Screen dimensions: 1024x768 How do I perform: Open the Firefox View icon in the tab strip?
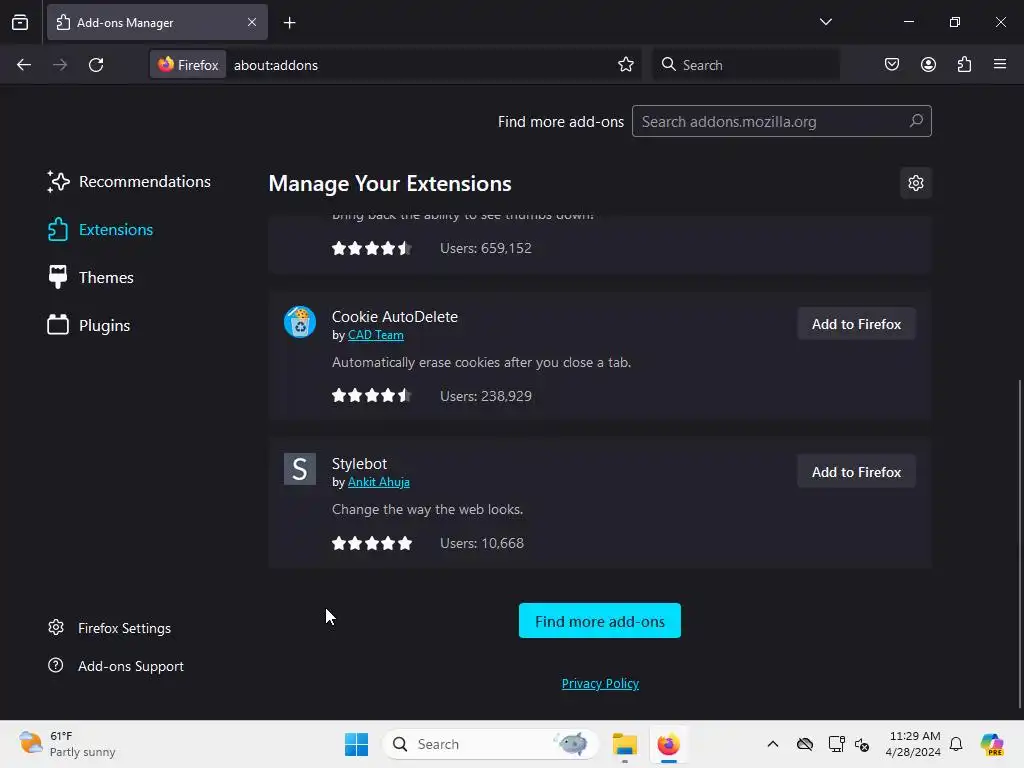(x=20, y=22)
